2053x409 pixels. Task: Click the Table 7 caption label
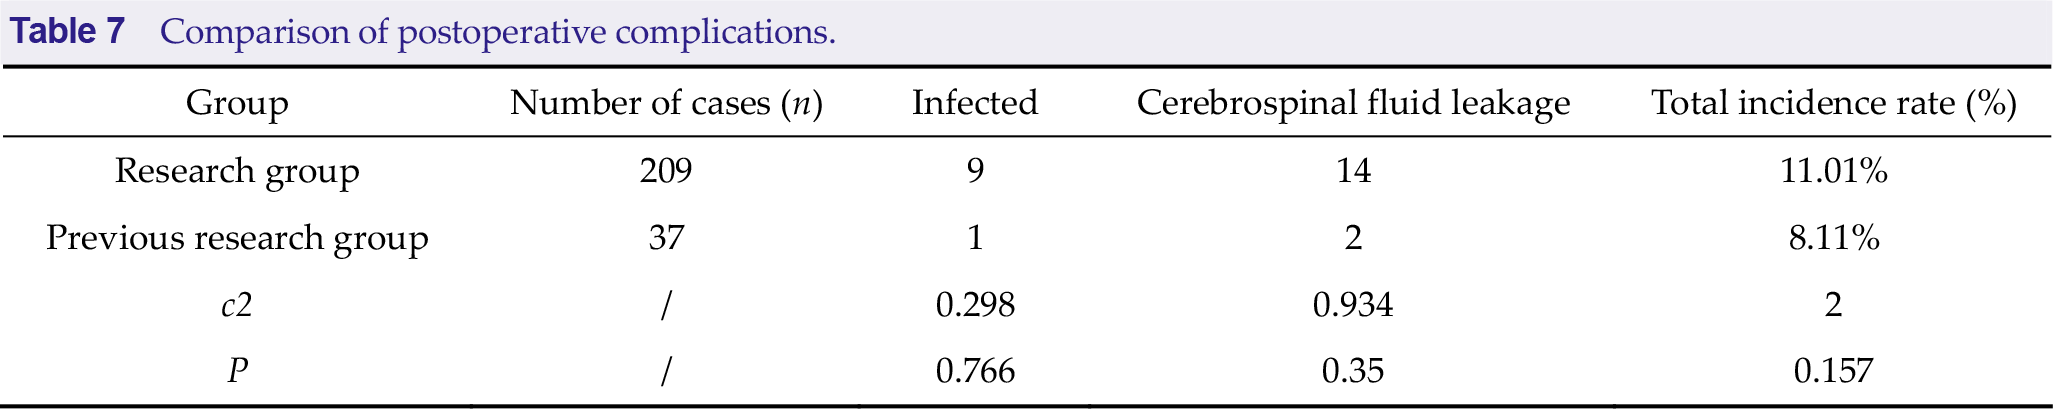coord(67,32)
